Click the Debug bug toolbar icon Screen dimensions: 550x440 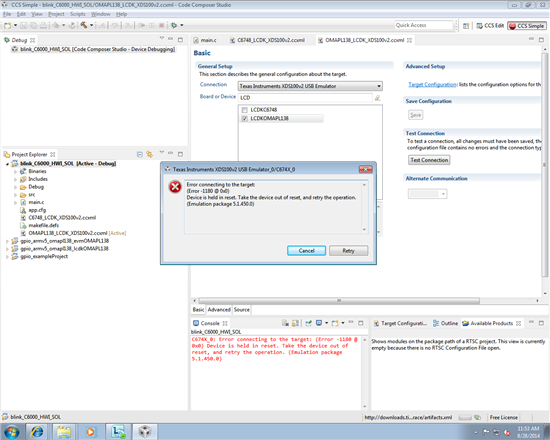click(174, 25)
